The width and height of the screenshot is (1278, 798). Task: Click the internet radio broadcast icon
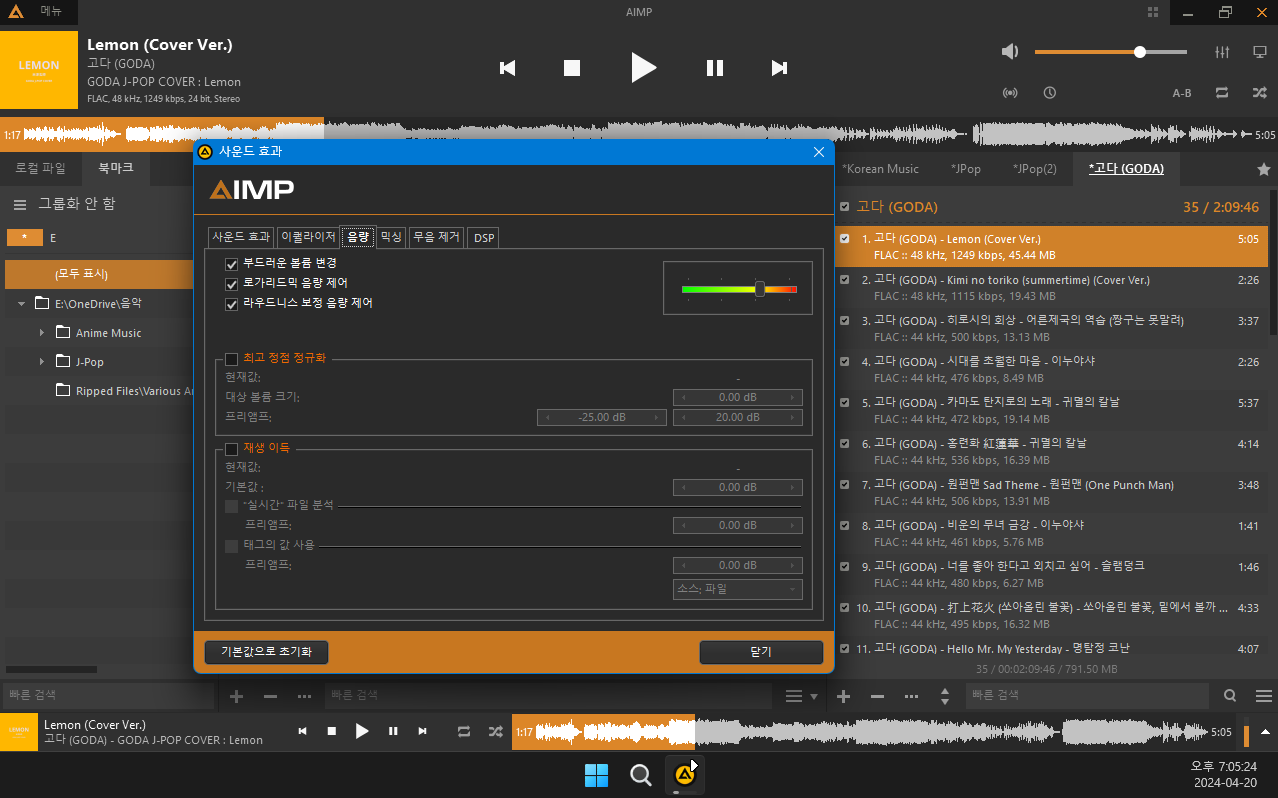(1010, 92)
